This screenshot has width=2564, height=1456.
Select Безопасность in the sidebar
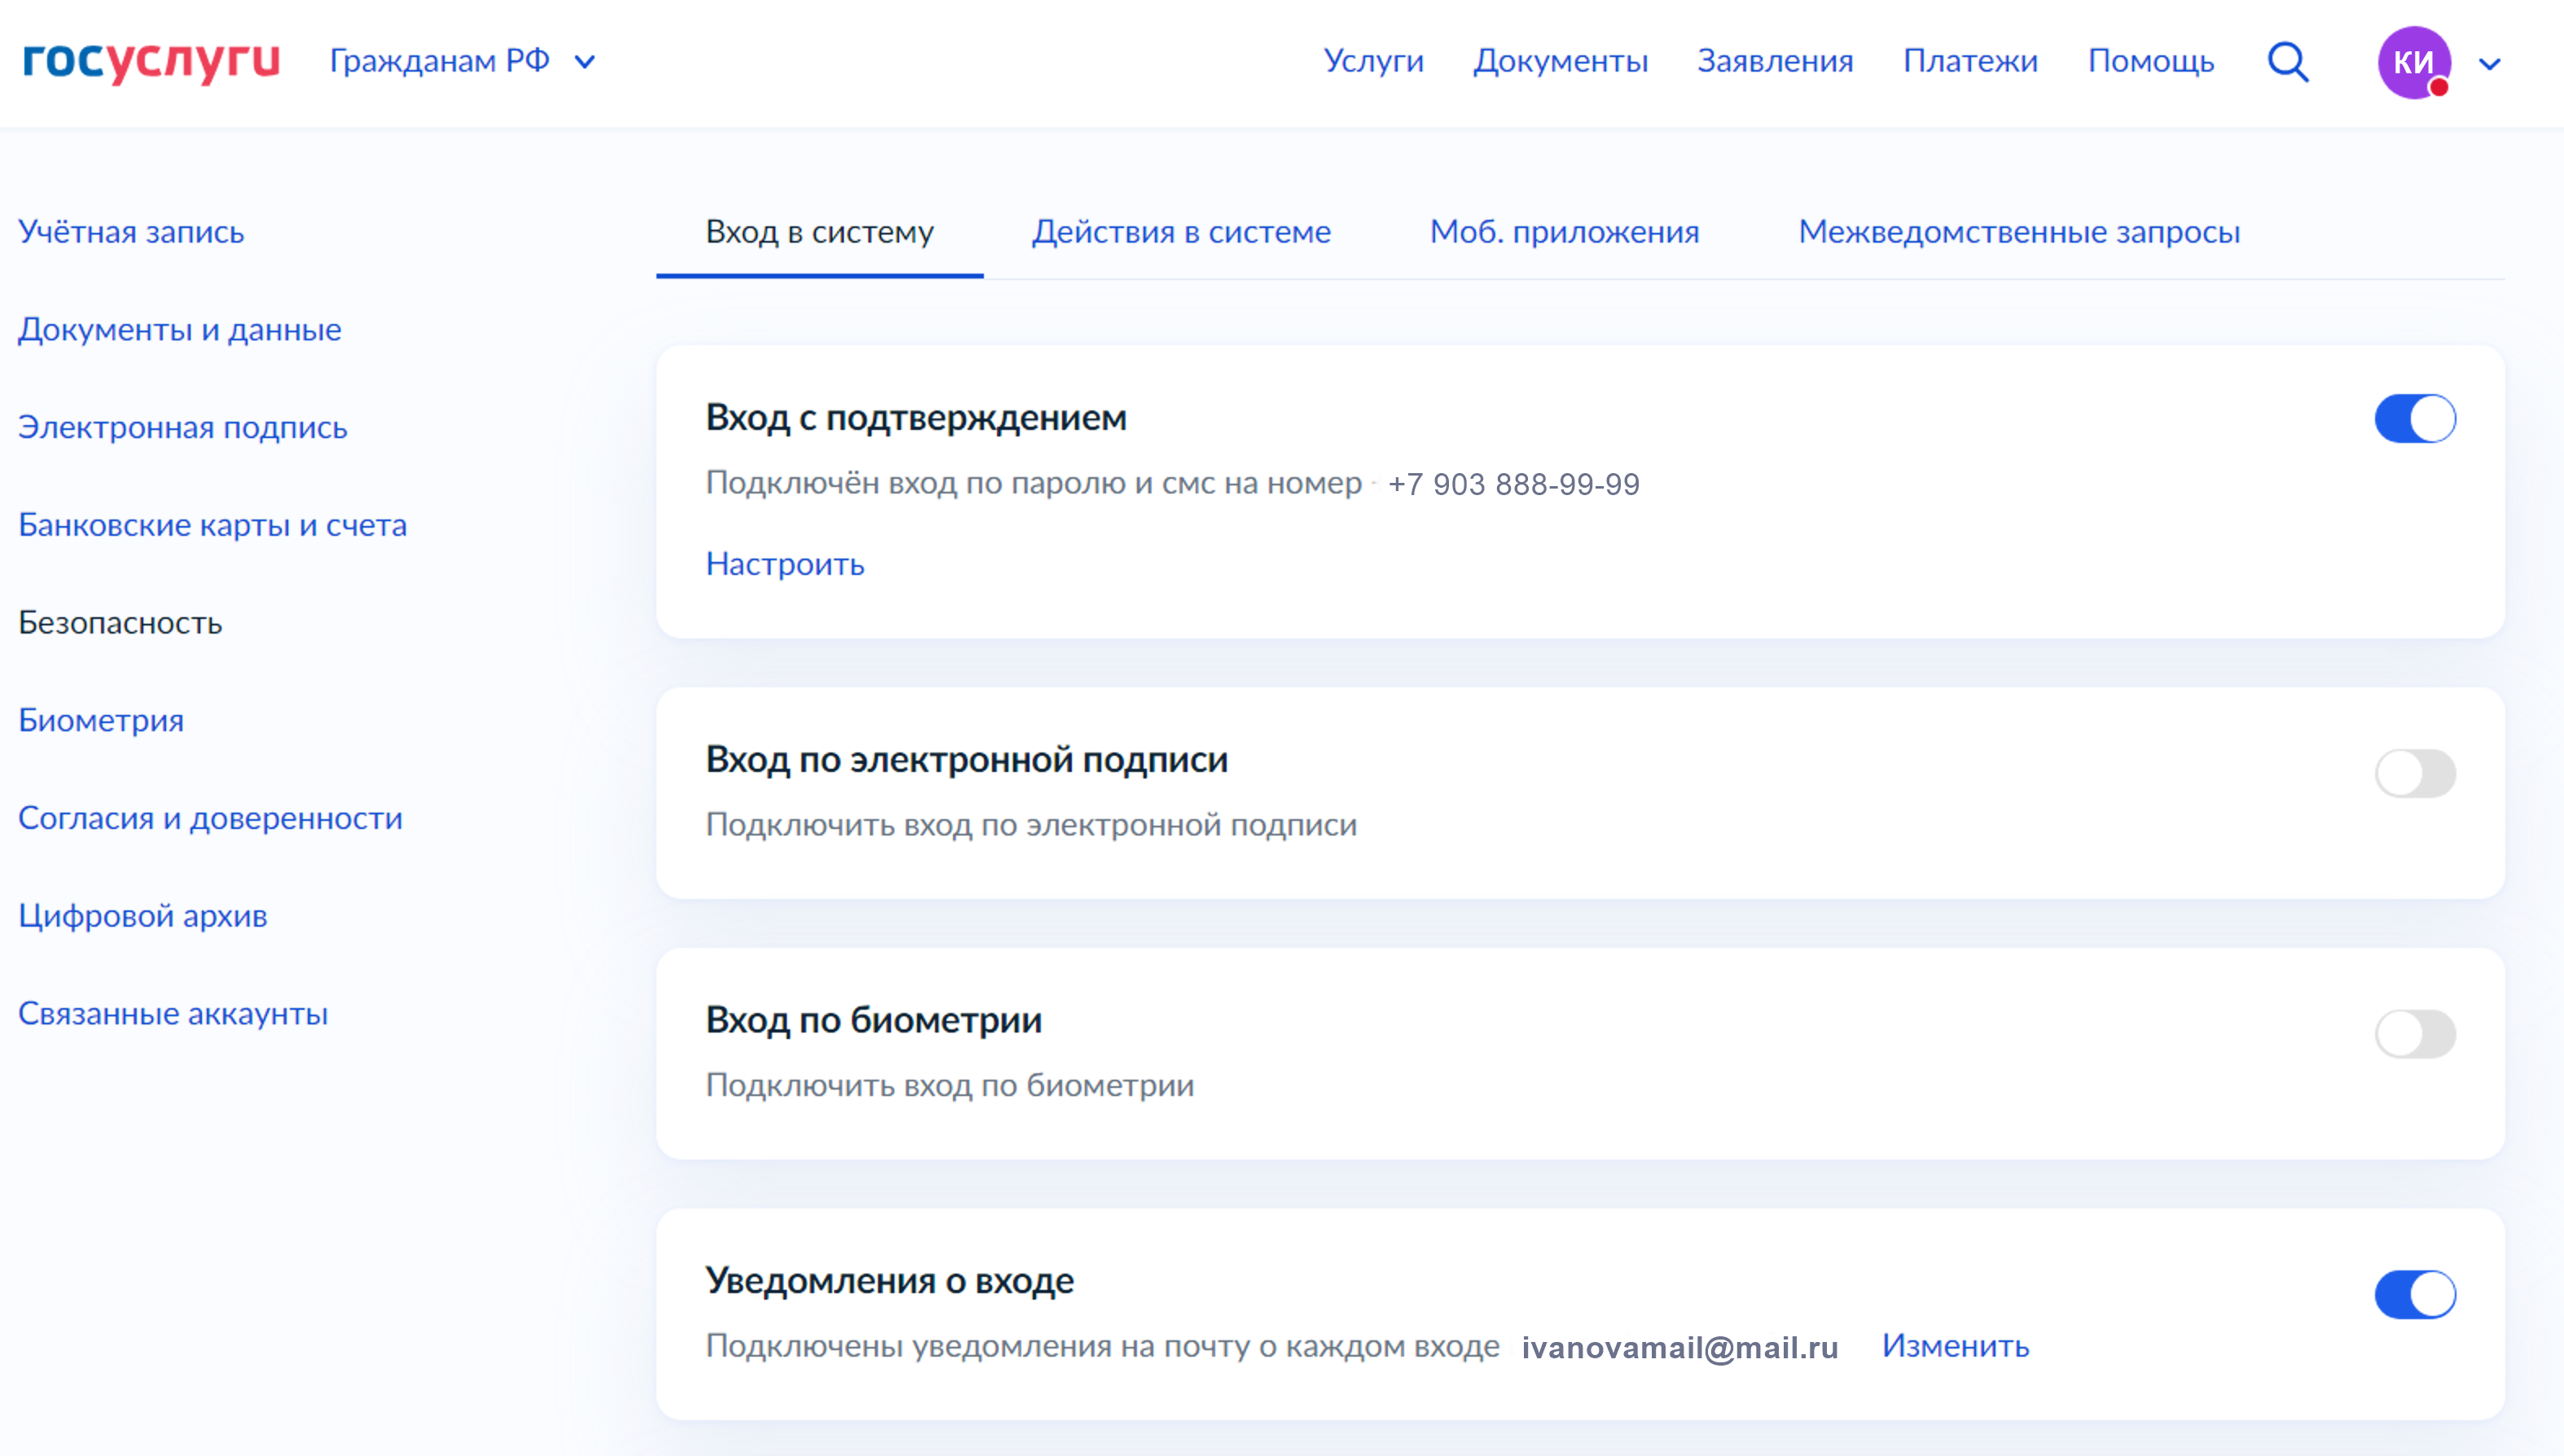[x=120, y=623]
